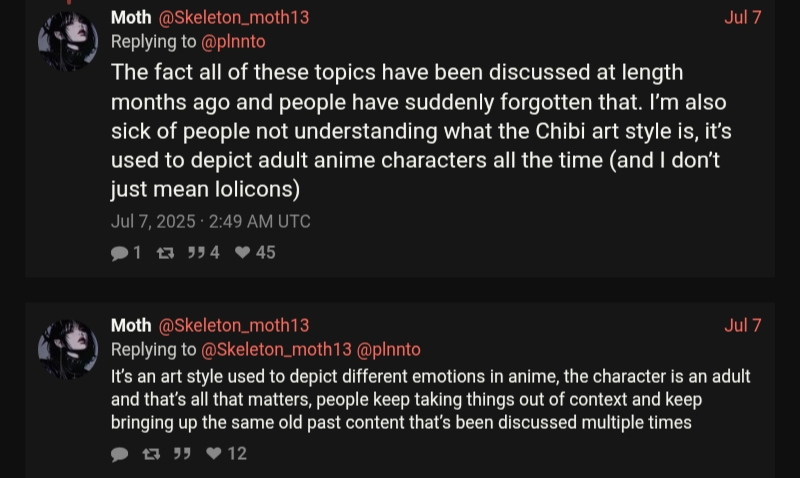800x478 pixels.
Task: Click @Skeleton_moth13 in second tweet's replying-to line
Action: pos(276,350)
